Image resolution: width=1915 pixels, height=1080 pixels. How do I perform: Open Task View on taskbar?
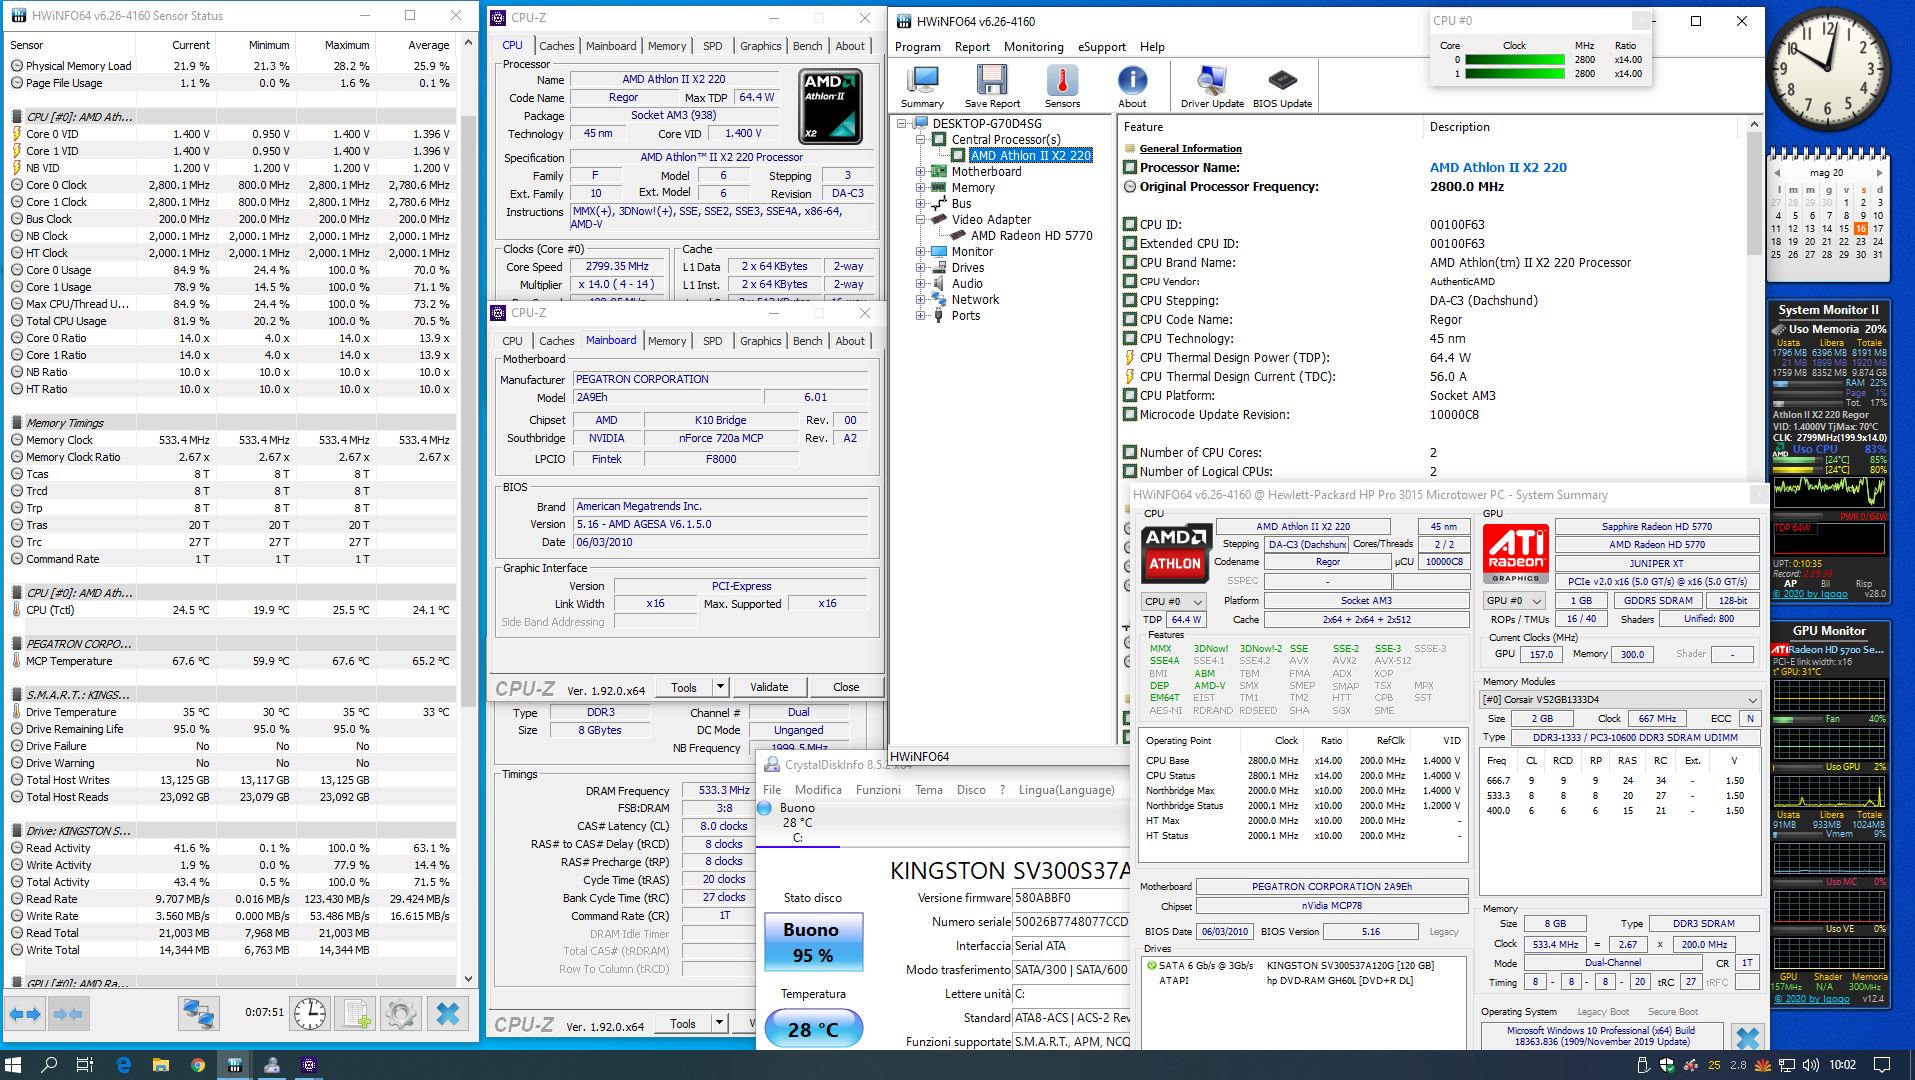coord(85,1065)
